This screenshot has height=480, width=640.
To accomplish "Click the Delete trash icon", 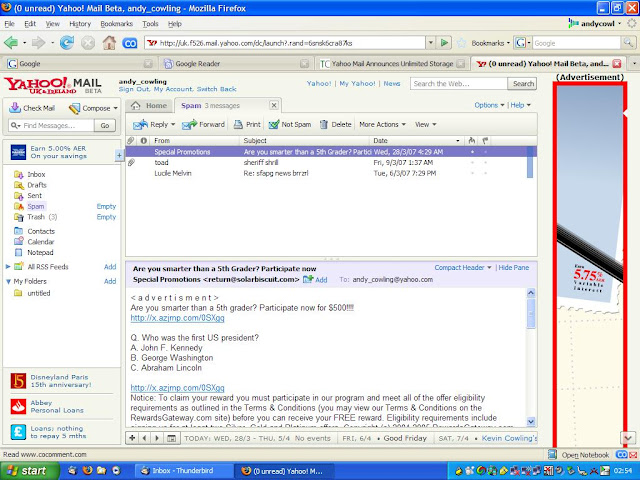I will pos(324,124).
